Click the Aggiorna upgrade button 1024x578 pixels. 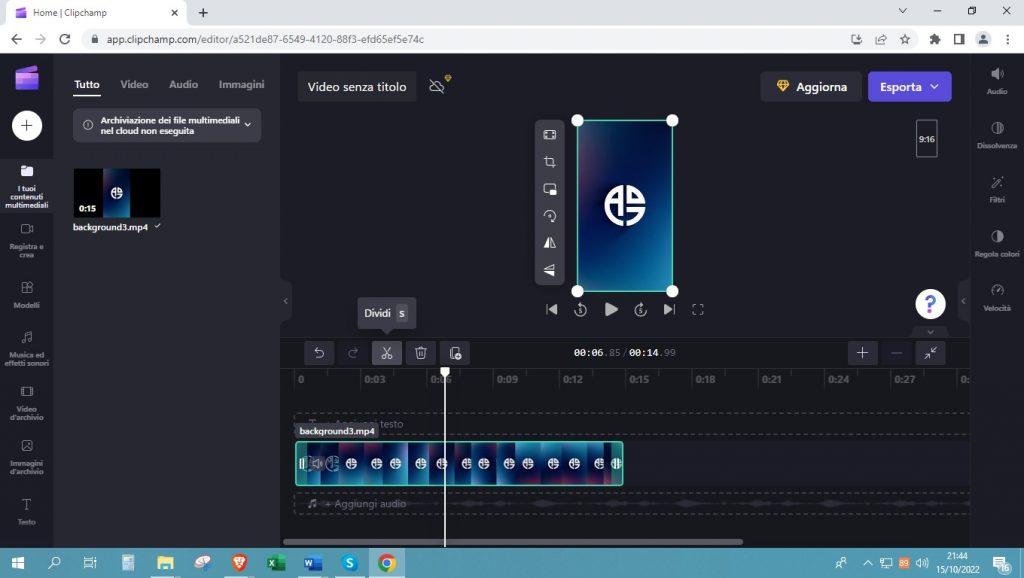(x=811, y=87)
